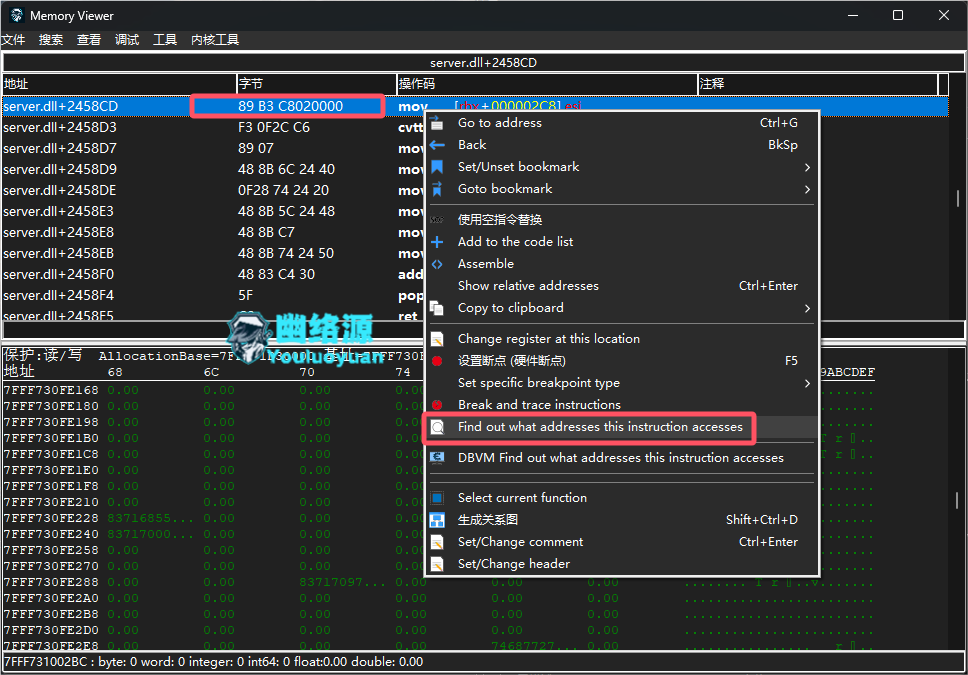Expand the Set/Unset bookmark submenu

[x=806, y=167]
